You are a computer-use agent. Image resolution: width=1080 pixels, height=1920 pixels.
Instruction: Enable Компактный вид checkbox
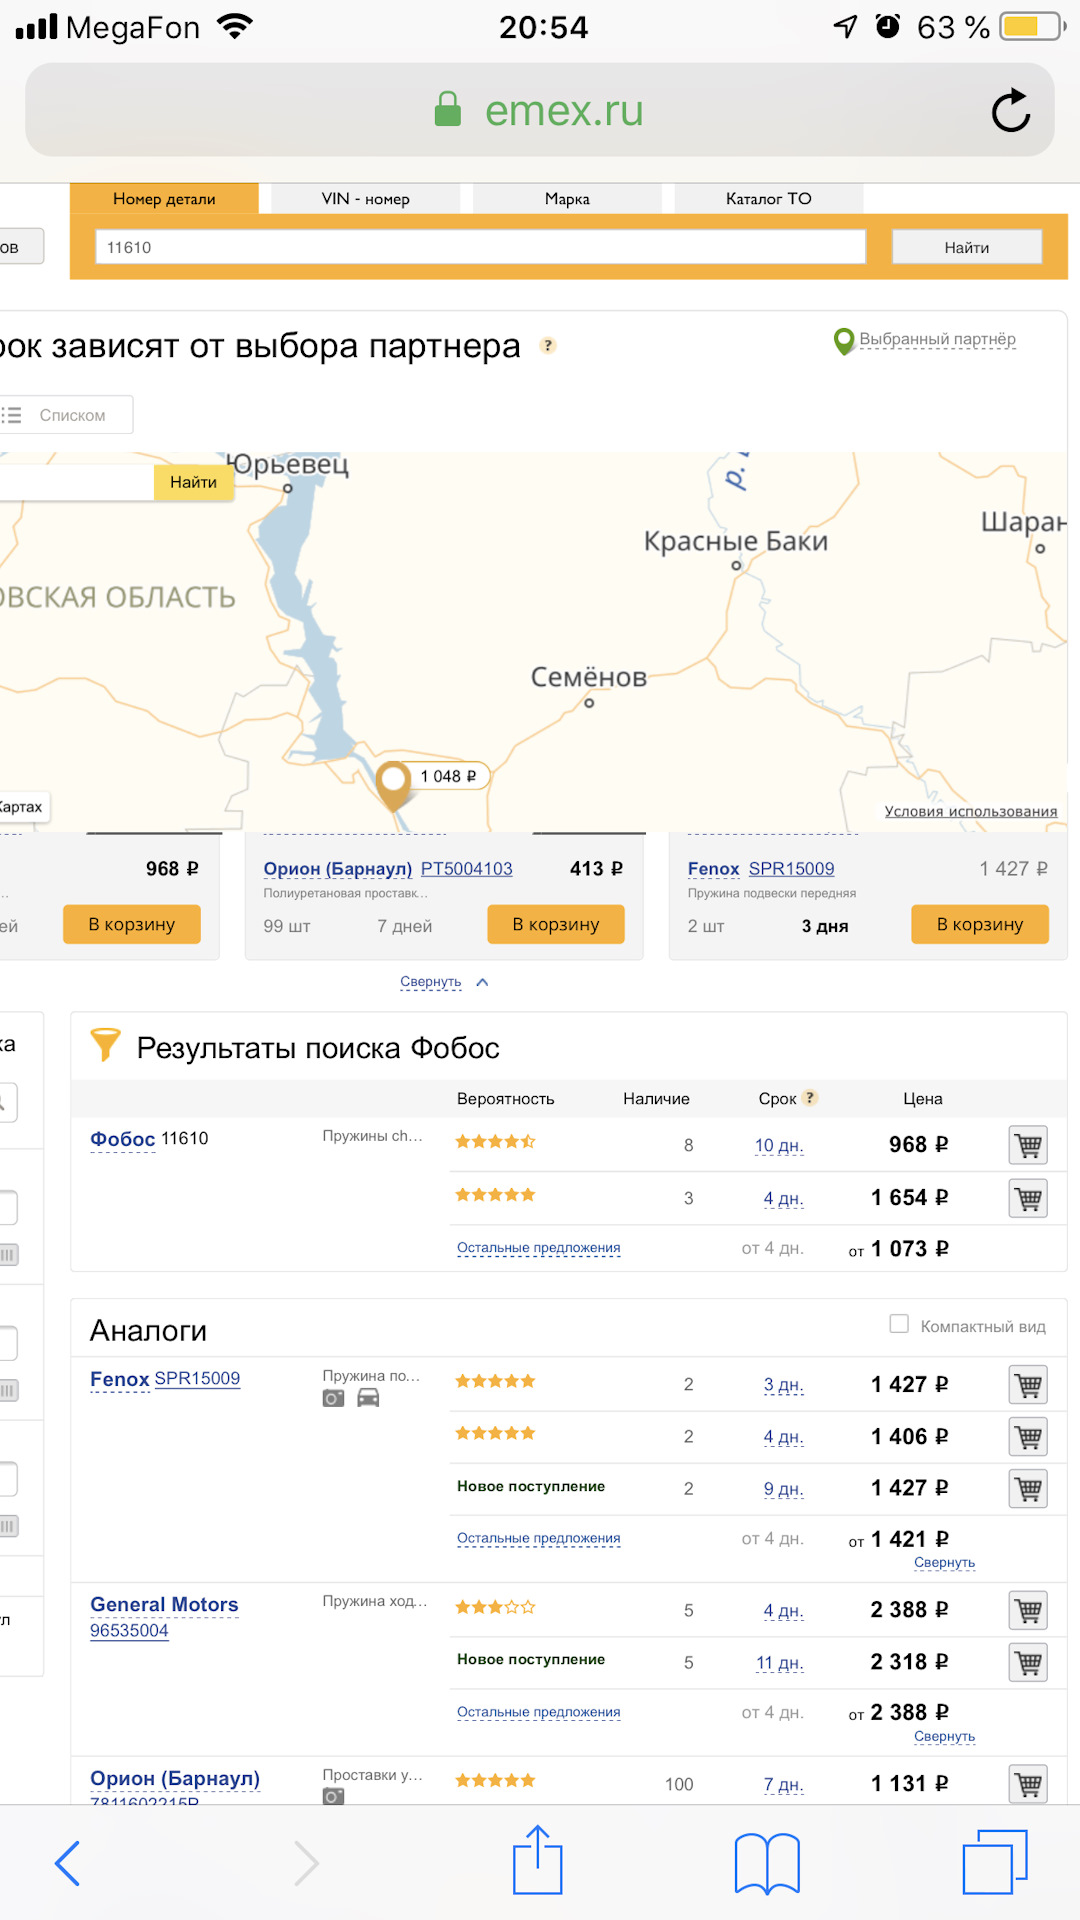(899, 1324)
